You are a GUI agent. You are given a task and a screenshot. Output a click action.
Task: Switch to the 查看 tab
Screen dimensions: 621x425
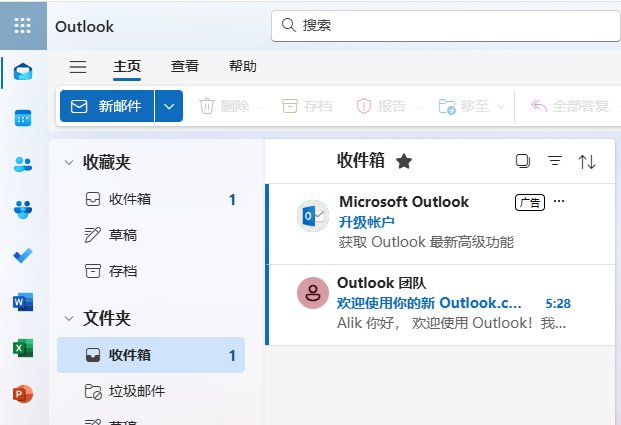[x=185, y=66]
